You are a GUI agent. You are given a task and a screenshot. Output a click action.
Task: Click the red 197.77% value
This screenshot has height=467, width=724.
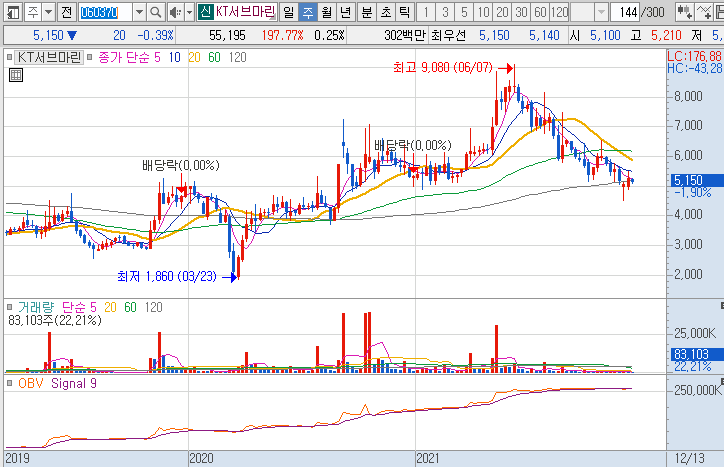[282, 35]
